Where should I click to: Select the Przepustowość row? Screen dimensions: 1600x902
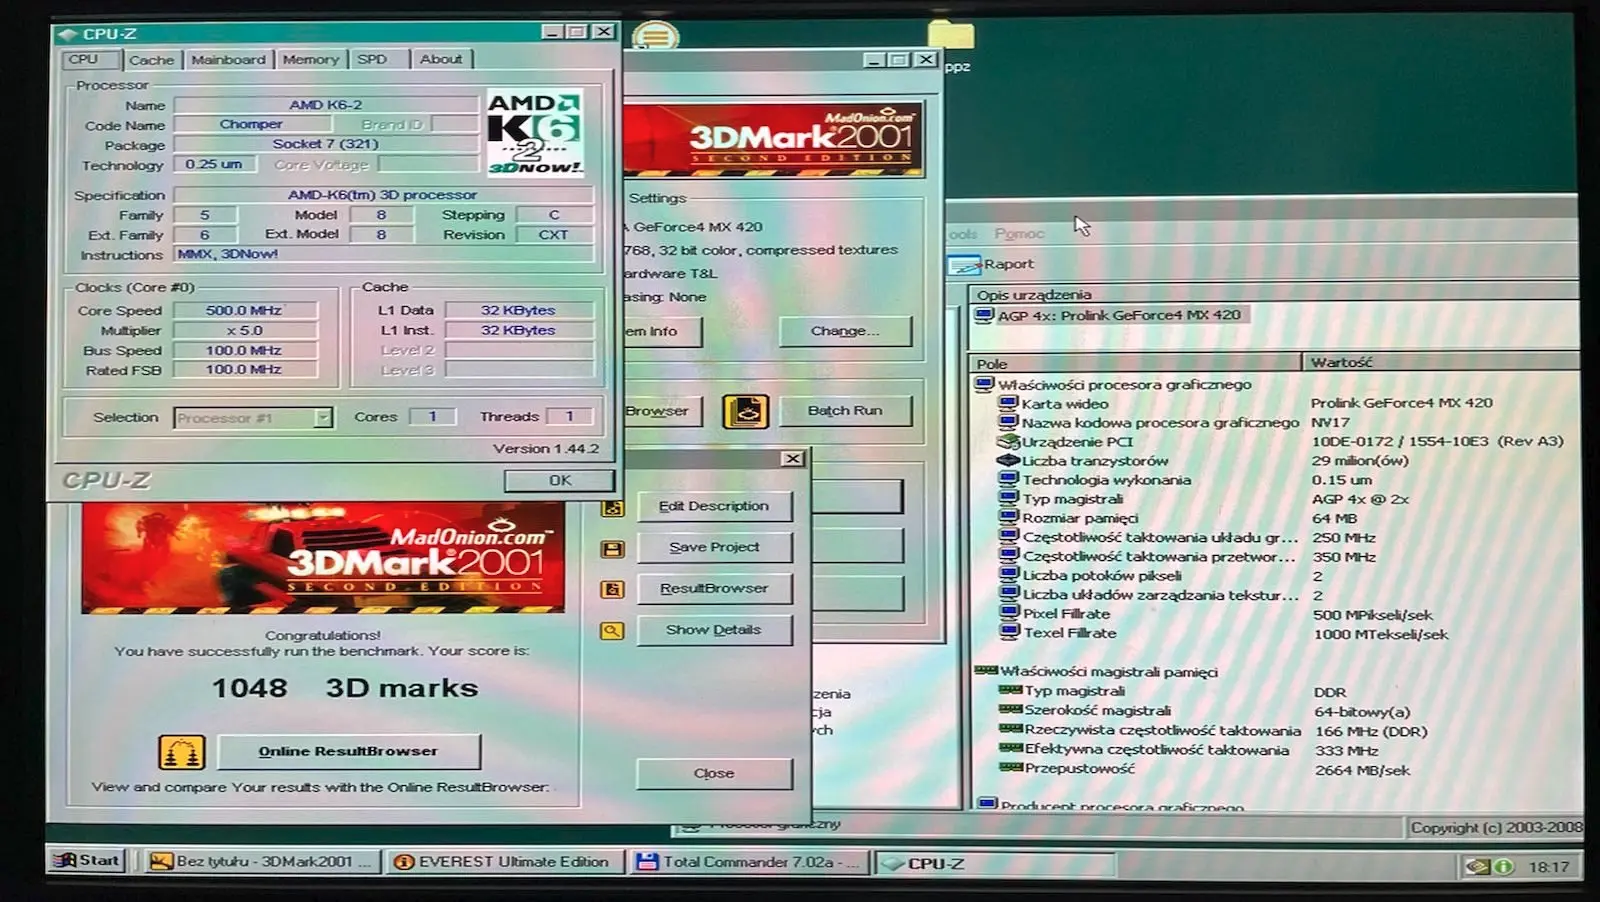coord(1079,769)
